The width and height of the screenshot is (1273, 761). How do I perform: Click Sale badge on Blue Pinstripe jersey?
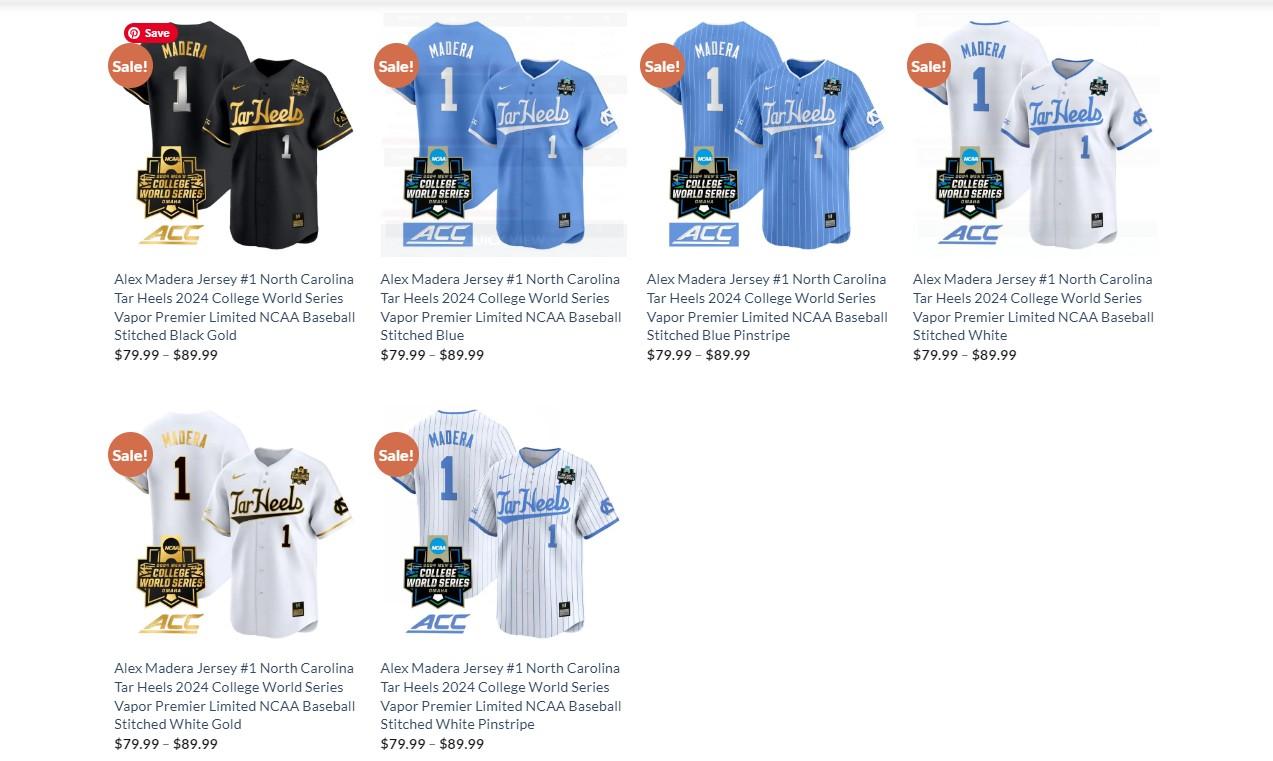(662, 66)
